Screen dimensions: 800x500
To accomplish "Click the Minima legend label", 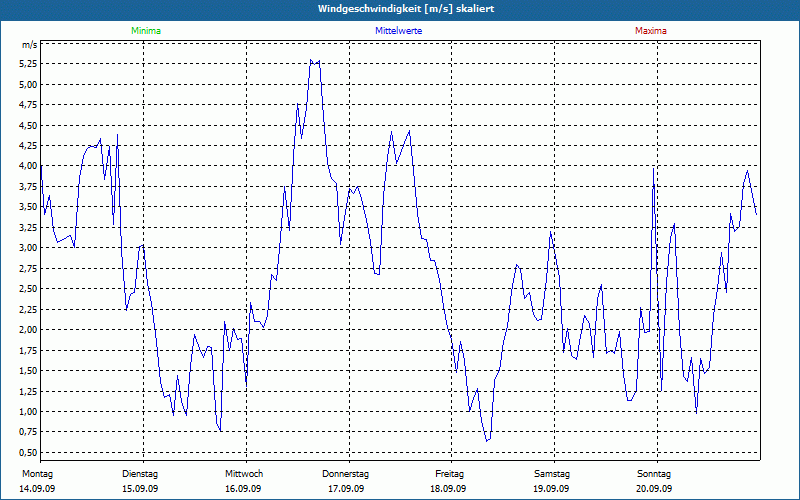I will (x=146, y=31).
